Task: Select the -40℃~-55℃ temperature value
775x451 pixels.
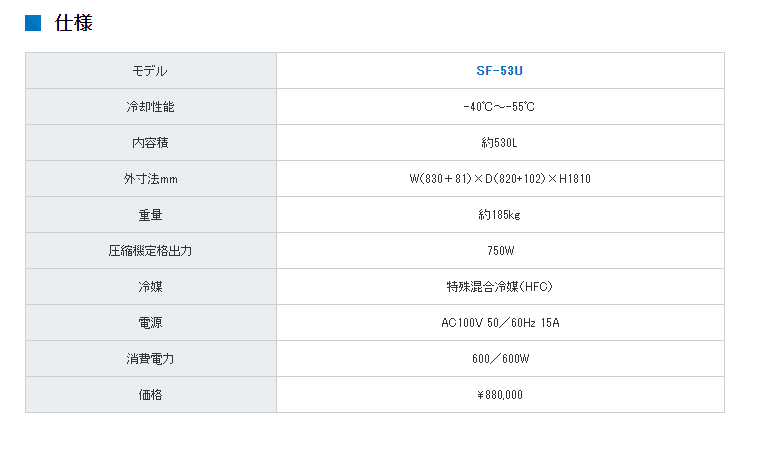Action: click(x=500, y=107)
